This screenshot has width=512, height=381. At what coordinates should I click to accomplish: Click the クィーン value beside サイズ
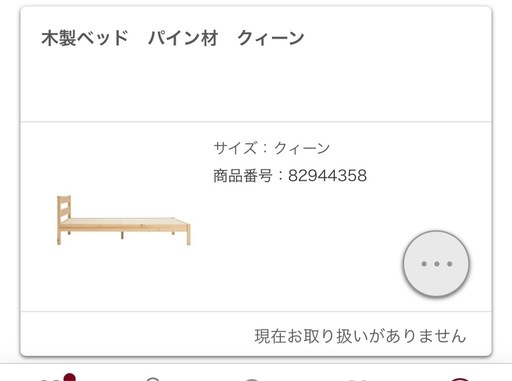[302, 148]
